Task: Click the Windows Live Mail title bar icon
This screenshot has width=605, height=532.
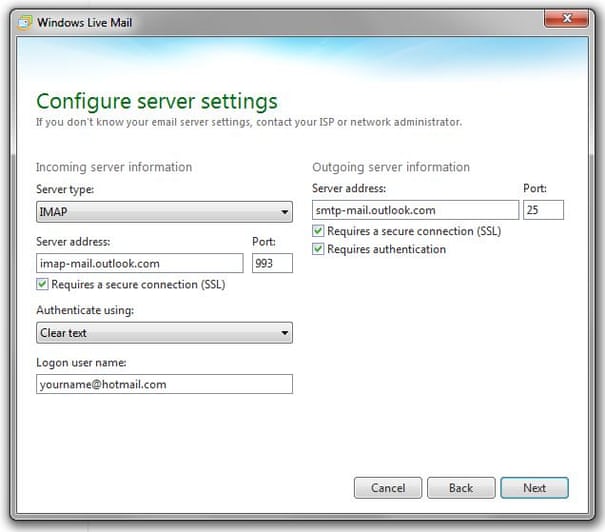Action: click(x=24, y=22)
